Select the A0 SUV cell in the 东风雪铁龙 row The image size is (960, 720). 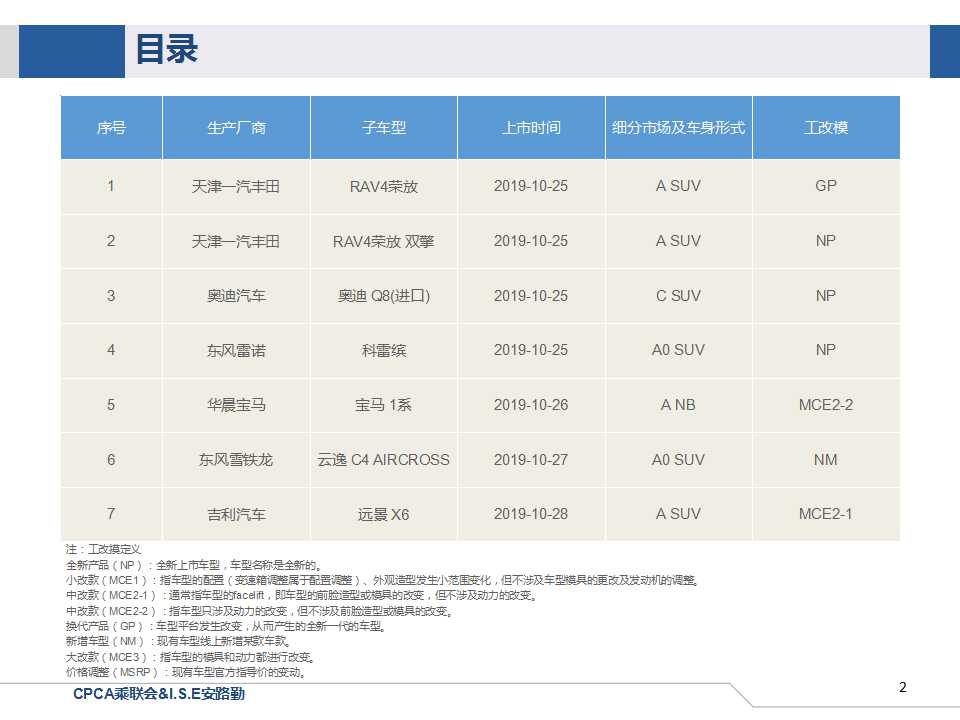click(x=678, y=460)
